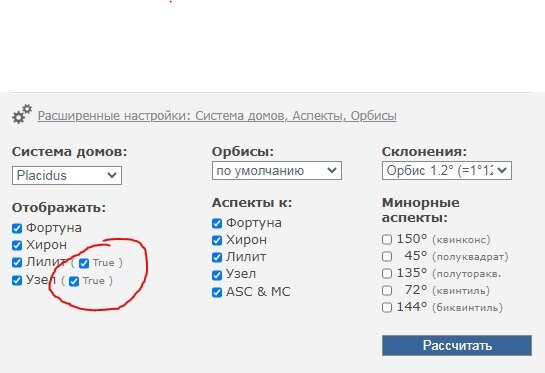Click the Система домов heading
Viewport: 545px width, 373px height.
70,152
